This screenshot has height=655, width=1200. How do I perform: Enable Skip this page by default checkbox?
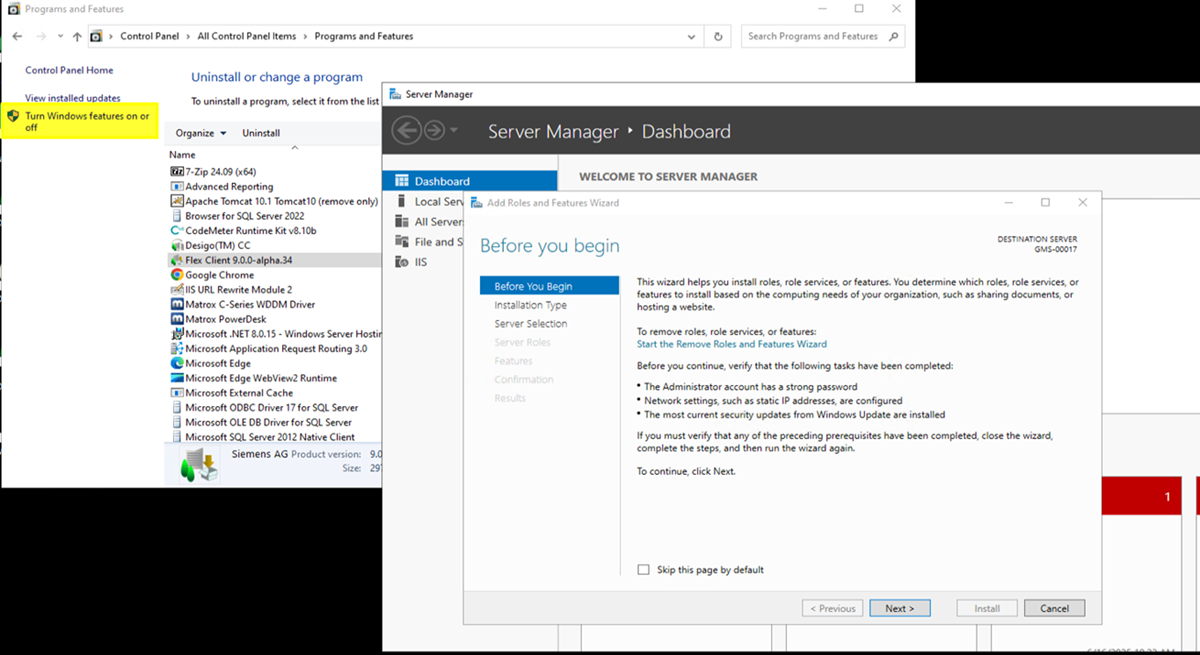pos(644,570)
